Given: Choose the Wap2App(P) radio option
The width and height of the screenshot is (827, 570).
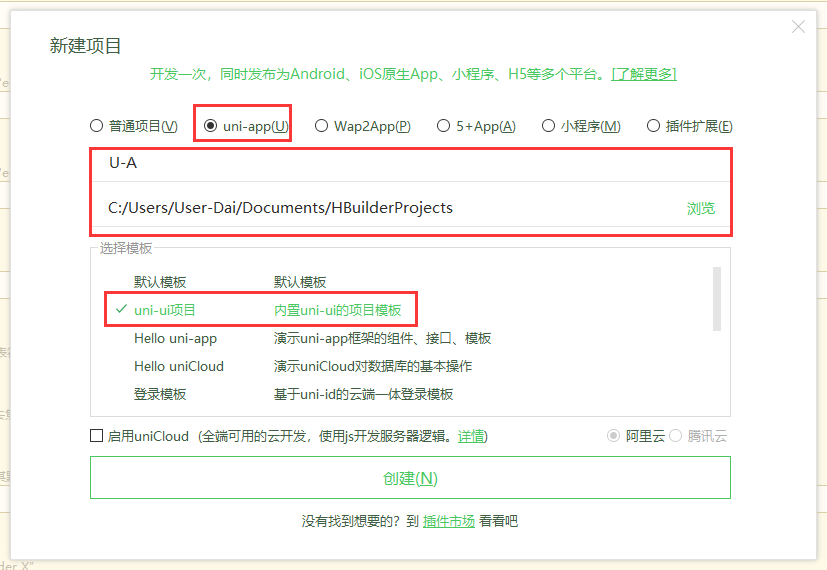Looking at the screenshot, I should click(x=321, y=126).
